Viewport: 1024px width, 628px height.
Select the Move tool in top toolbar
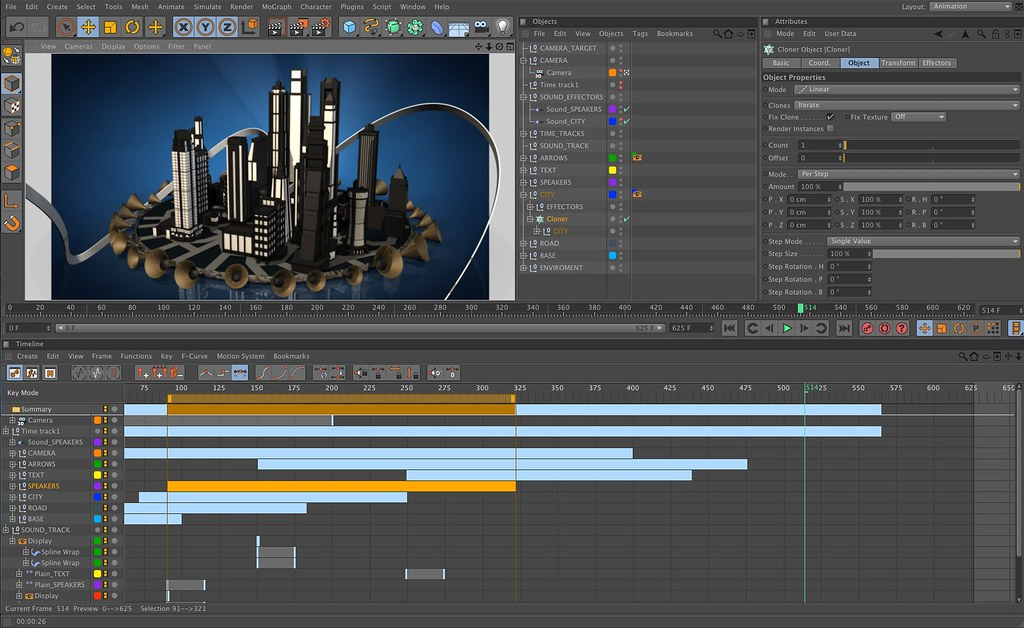point(88,27)
